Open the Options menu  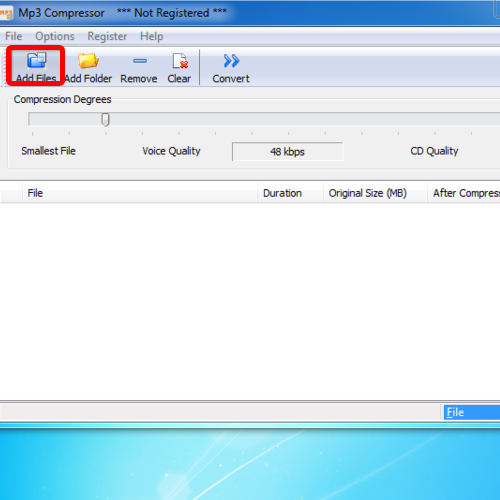point(55,36)
